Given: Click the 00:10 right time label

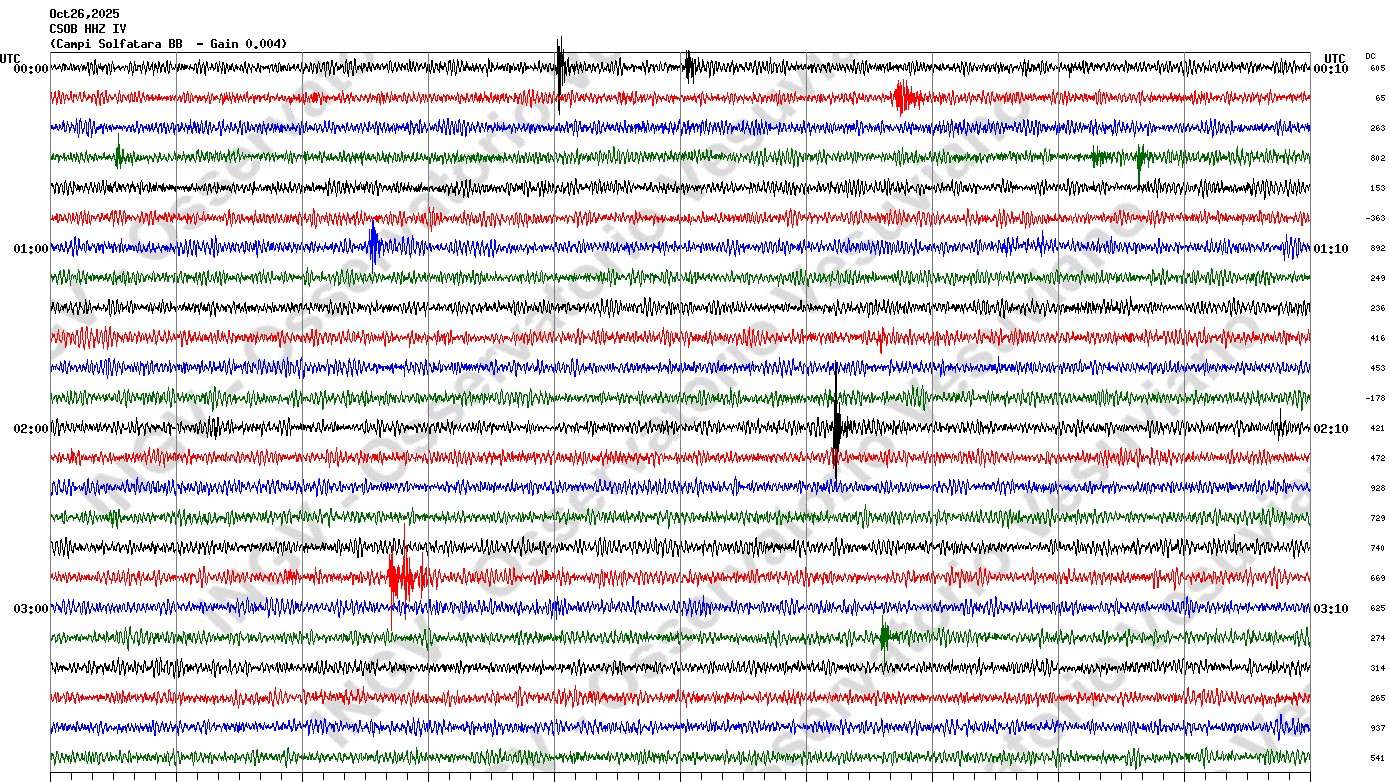Looking at the screenshot, I should 1330,68.
